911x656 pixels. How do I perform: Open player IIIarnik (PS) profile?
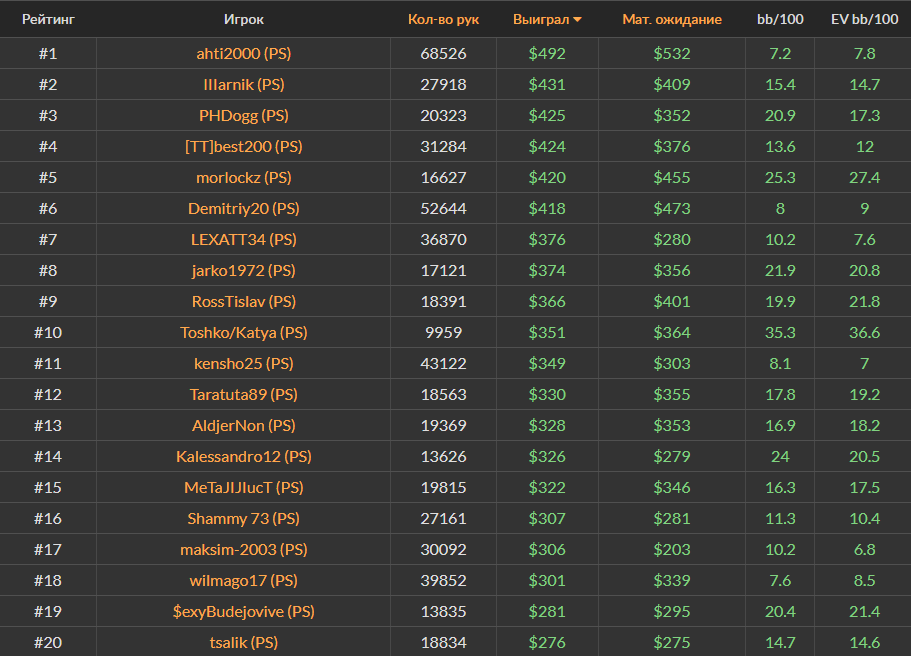click(x=244, y=84)
